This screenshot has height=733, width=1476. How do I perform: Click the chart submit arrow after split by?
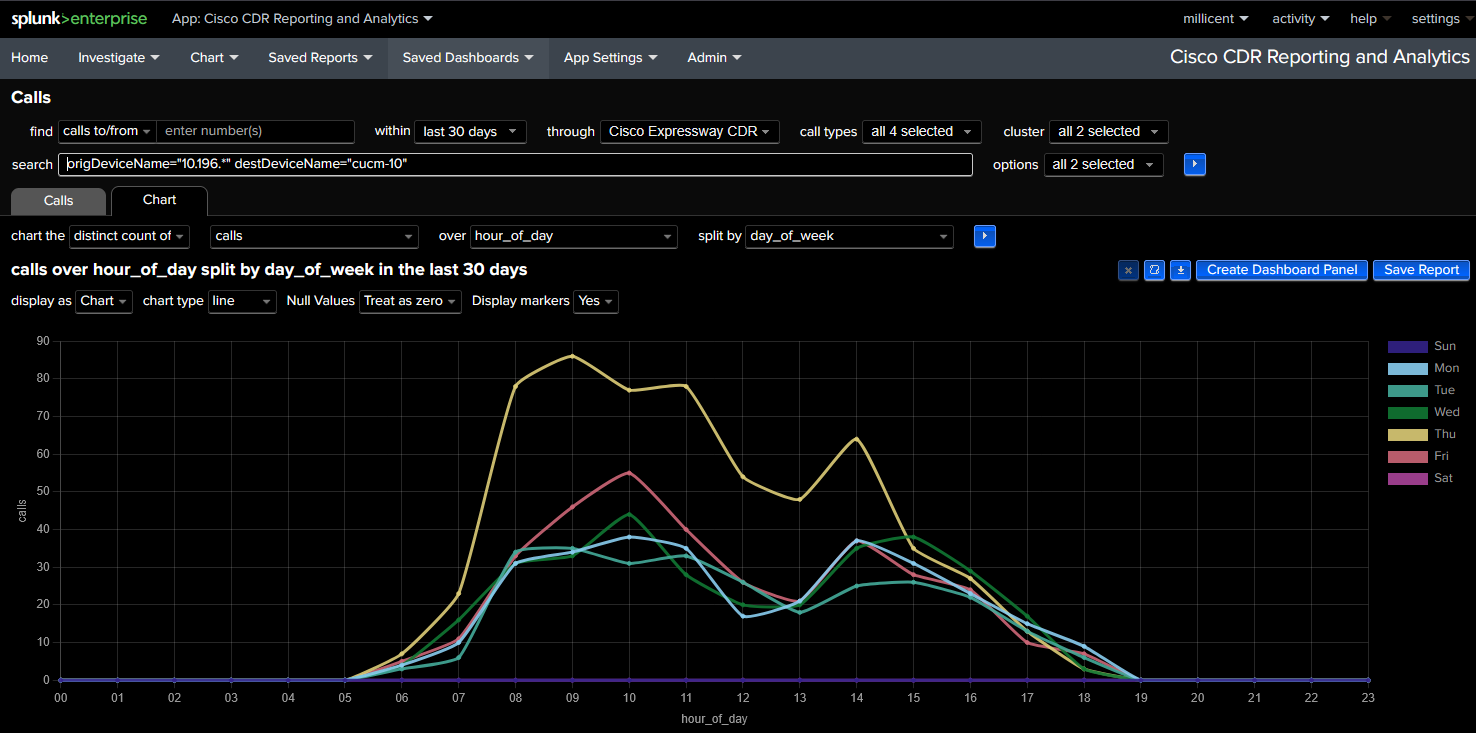(x=984, y=236)
